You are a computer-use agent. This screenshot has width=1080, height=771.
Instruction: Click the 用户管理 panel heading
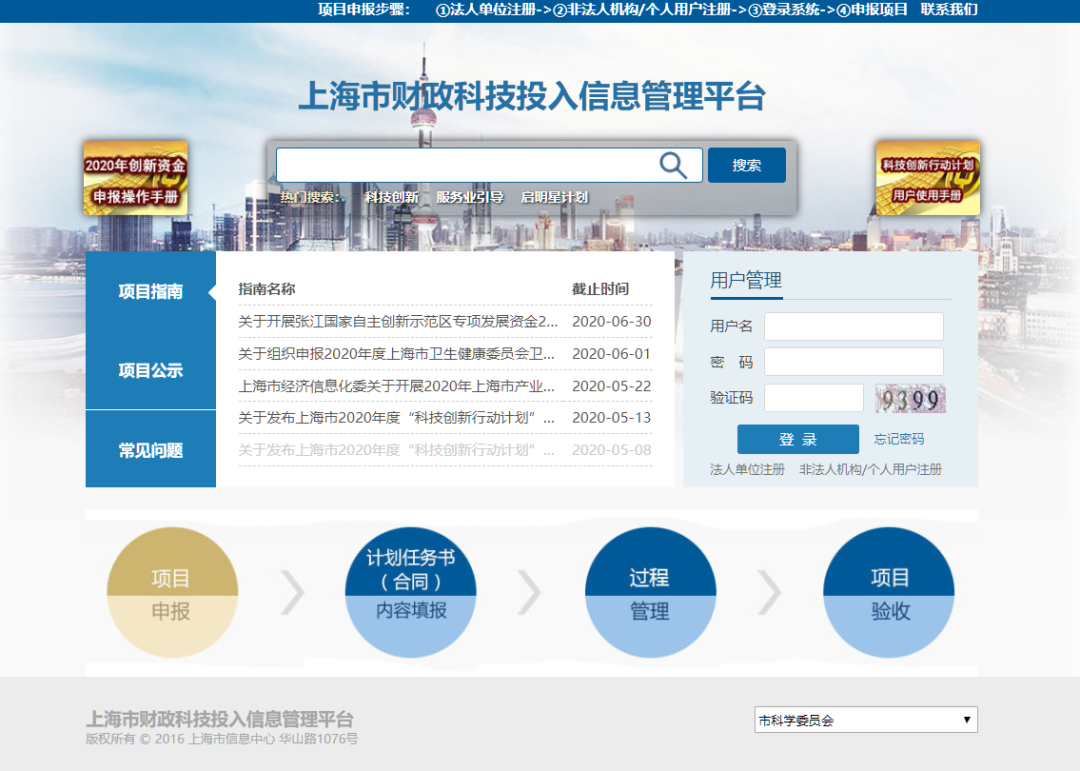(x=746, y=280)
